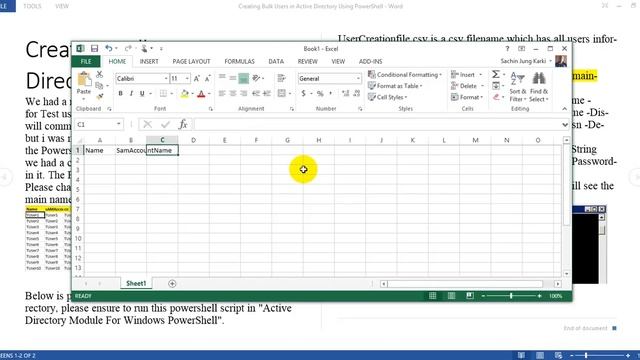The image size is (640, 360).
Task: Open the VIEW tab in Excel ribbon
Action: (x=338, y=61)
